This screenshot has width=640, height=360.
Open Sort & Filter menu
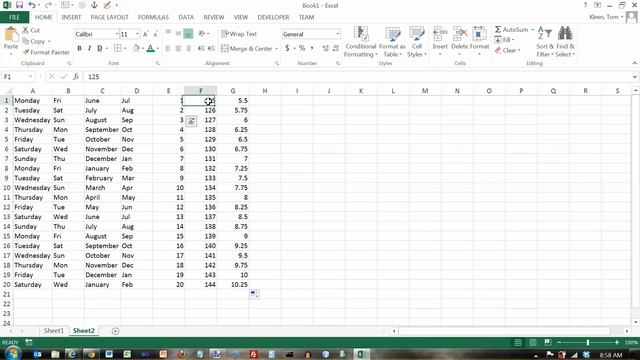pyautogui.click(x=544, y=42)
